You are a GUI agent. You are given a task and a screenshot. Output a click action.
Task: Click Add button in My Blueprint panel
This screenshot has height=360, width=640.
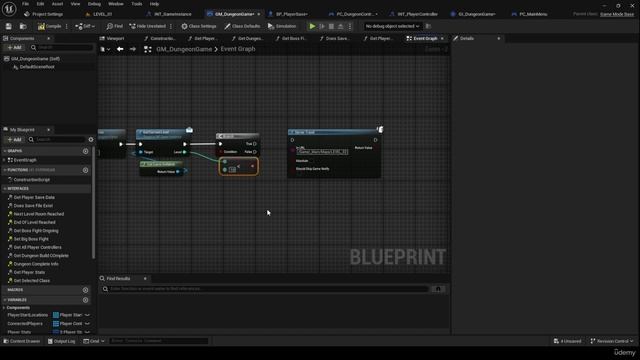(x=14, y=139)
